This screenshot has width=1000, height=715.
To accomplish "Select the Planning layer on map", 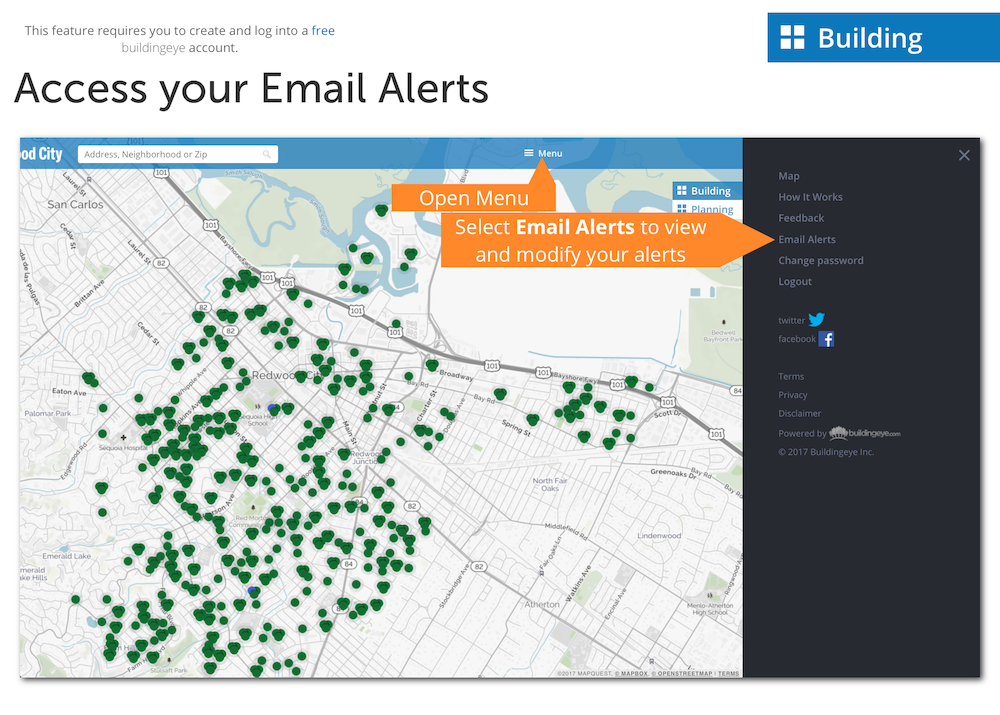I will (x=707, y=209).
